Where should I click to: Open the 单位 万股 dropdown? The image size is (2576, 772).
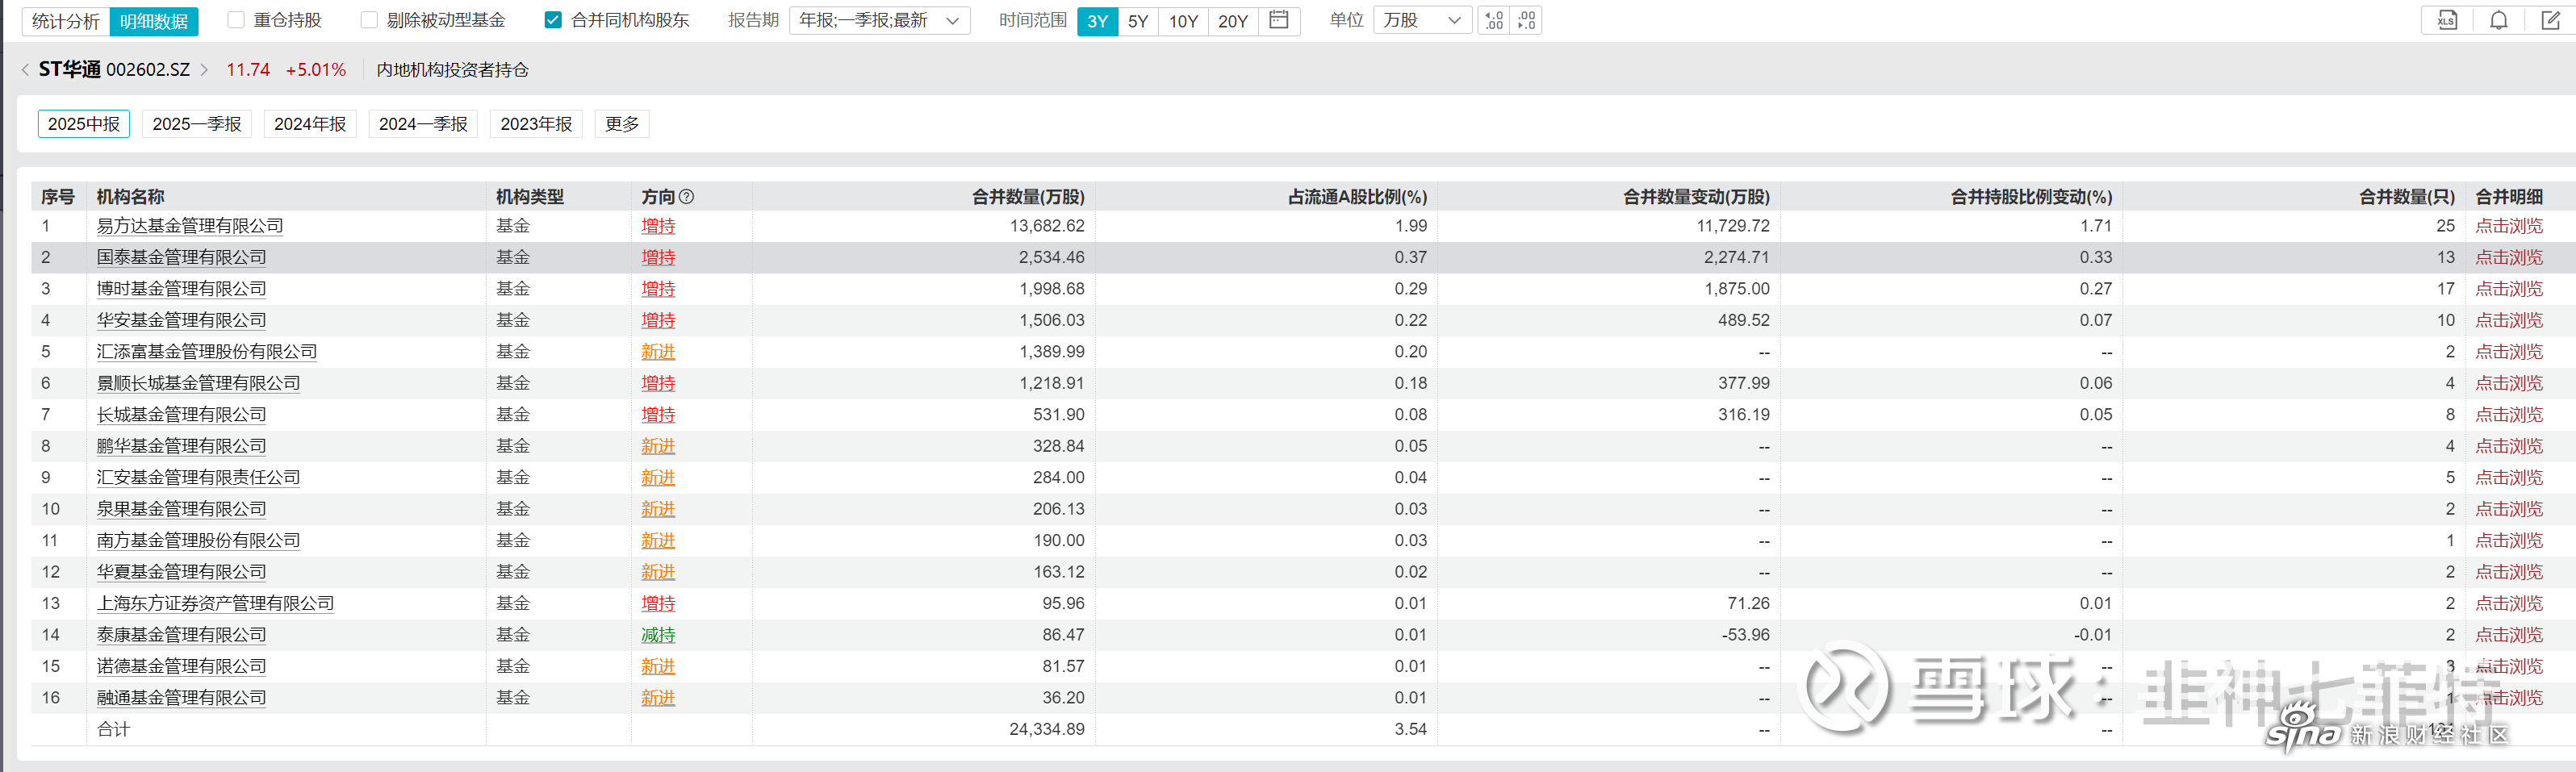pos(1421,20)
